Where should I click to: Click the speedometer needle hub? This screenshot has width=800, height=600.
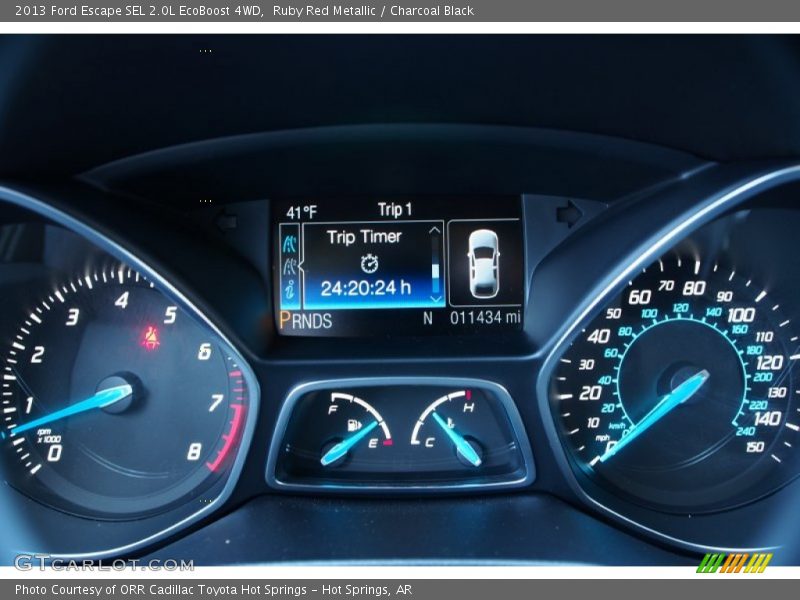click(x=688, y=384)
